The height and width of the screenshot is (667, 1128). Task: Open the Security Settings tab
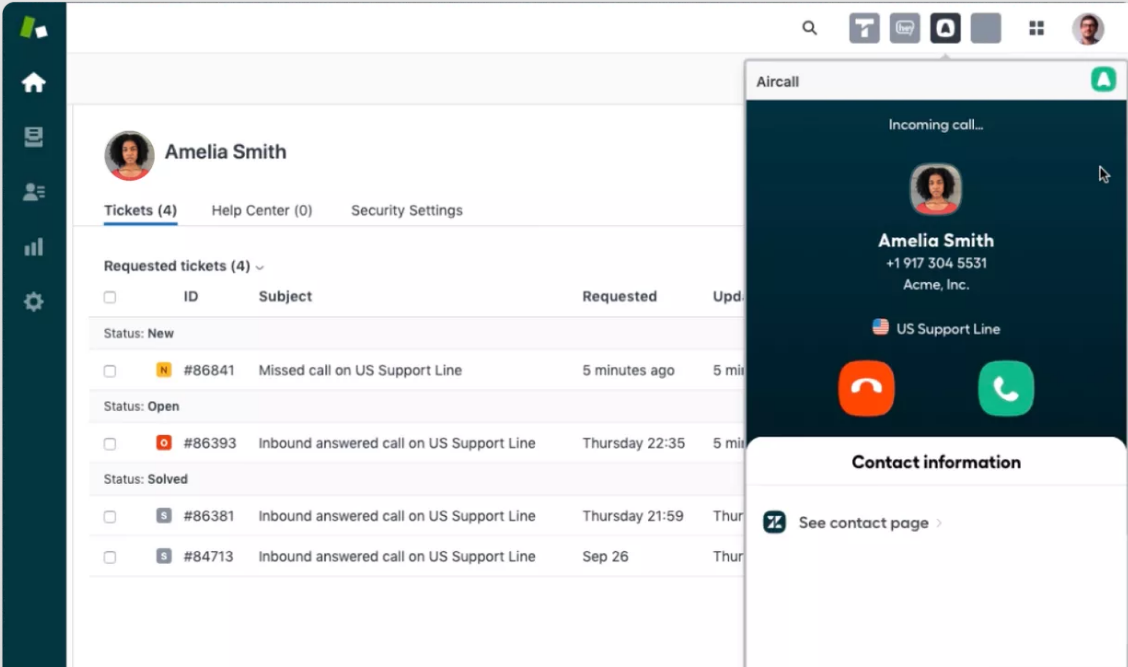406,210
